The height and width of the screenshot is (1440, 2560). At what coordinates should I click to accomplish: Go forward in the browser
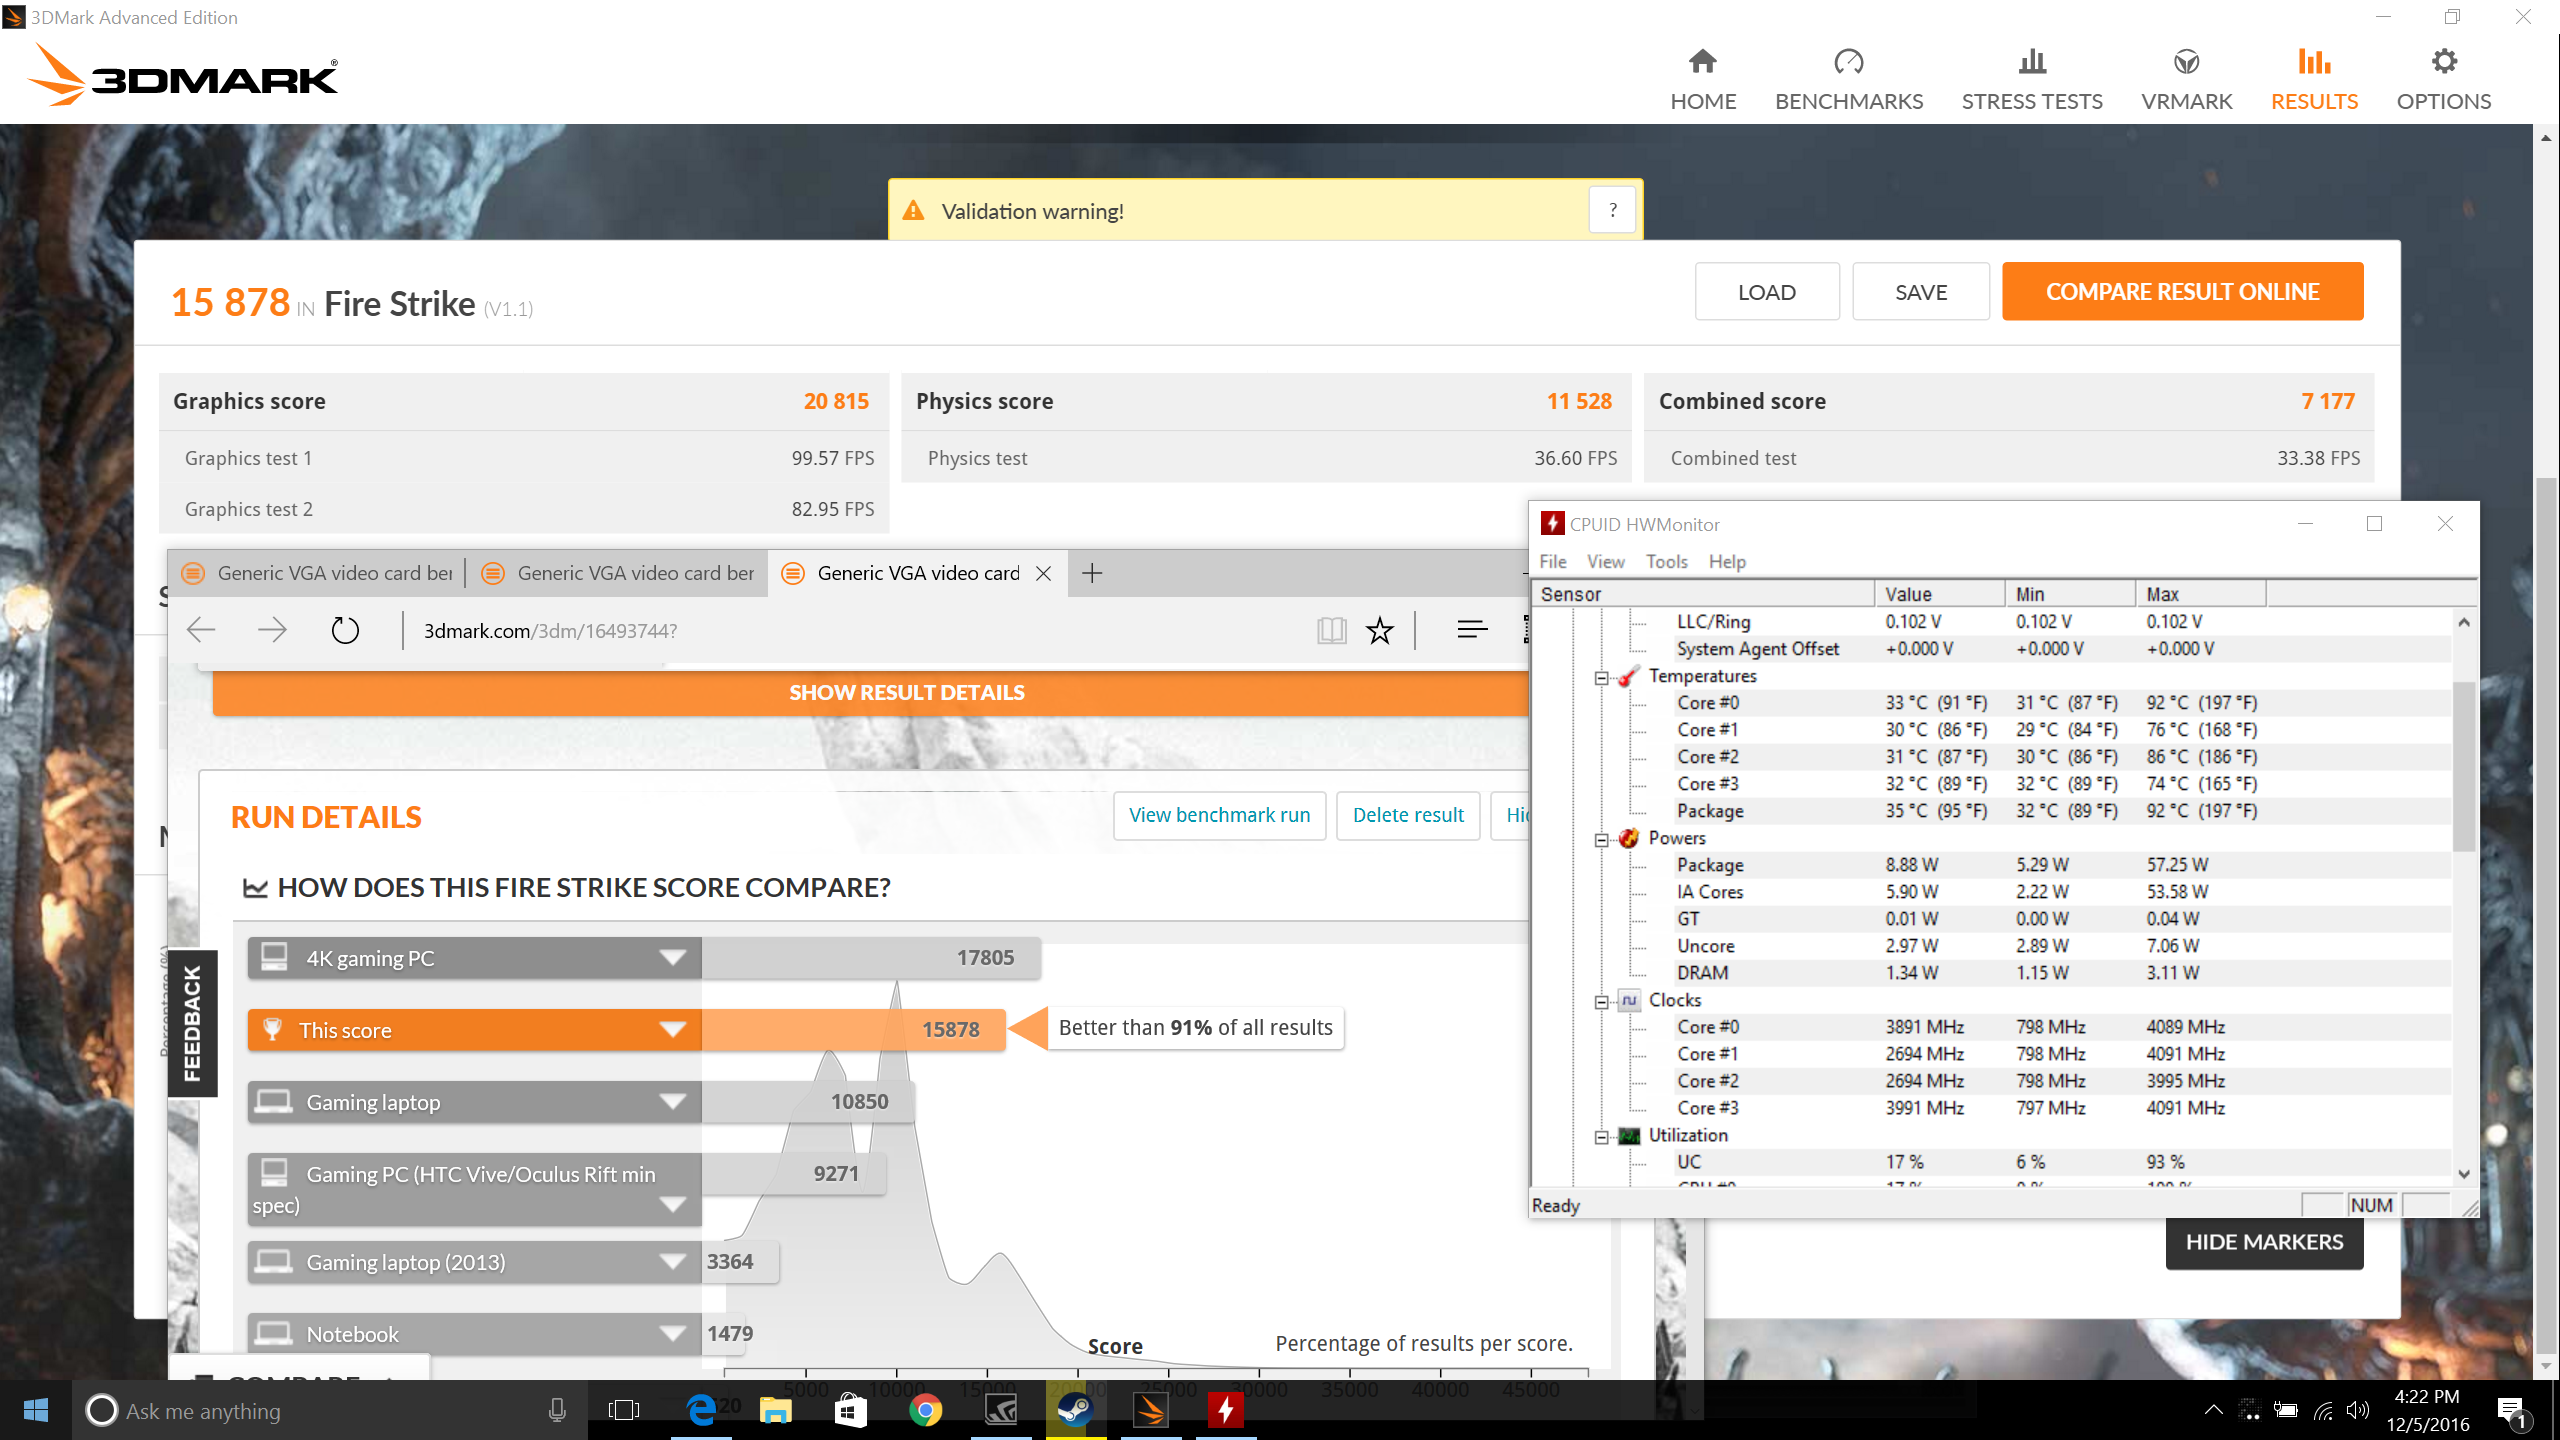[x=272, y=630]
